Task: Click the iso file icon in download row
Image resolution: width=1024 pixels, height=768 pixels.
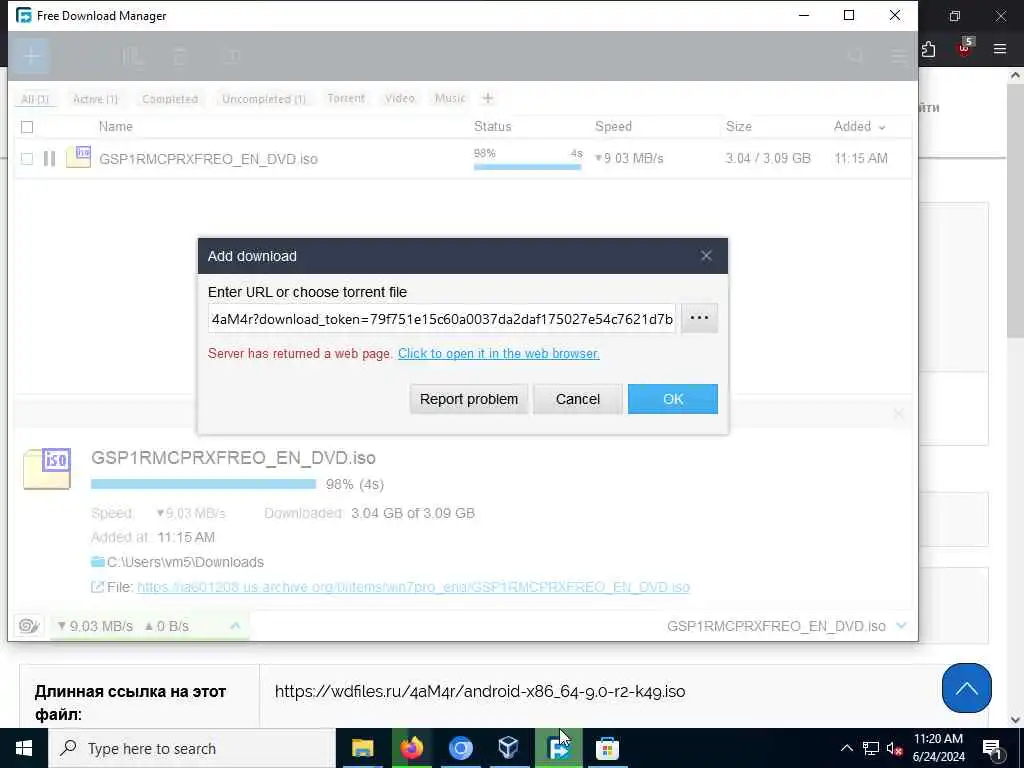Action: [x=78, y=157]
